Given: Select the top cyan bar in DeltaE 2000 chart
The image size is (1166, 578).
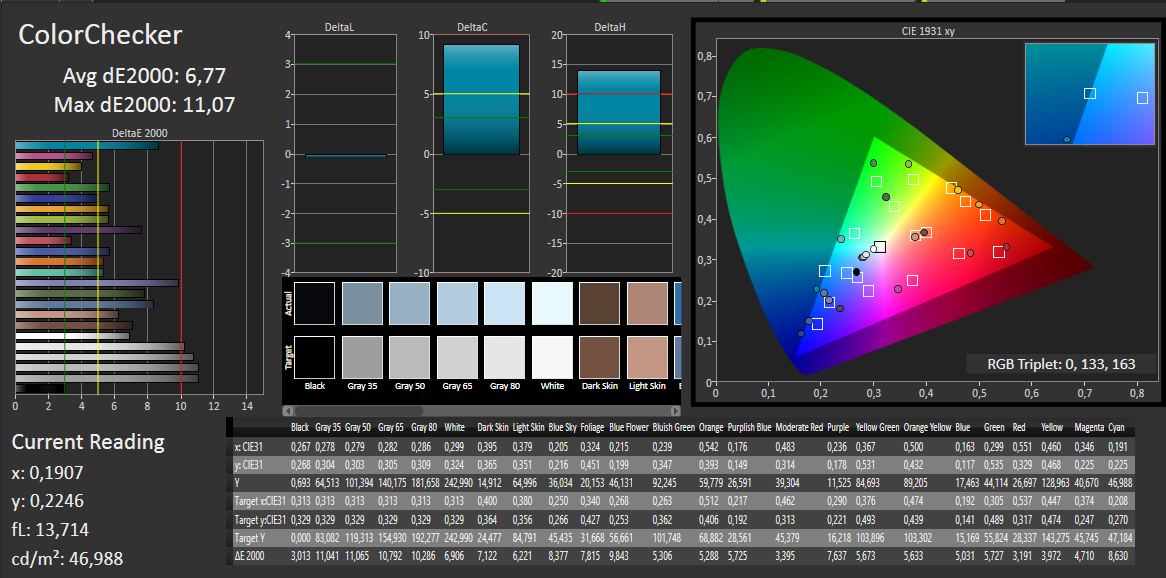Looking at the screenshot, I should click(87, 145).
